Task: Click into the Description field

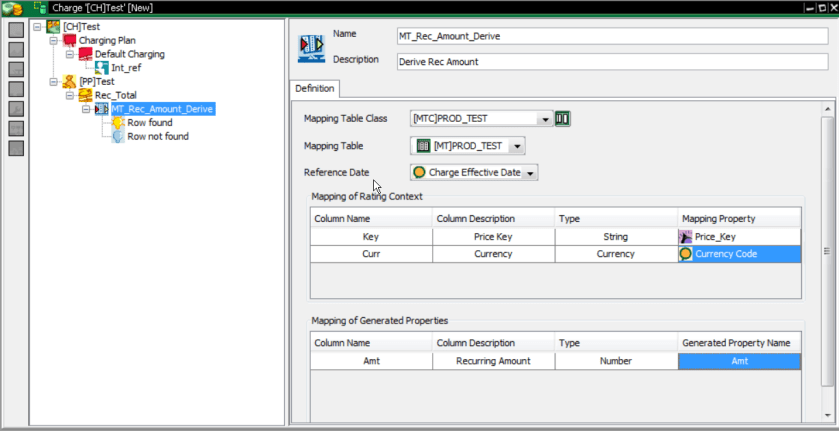Action: coord(612,62)
